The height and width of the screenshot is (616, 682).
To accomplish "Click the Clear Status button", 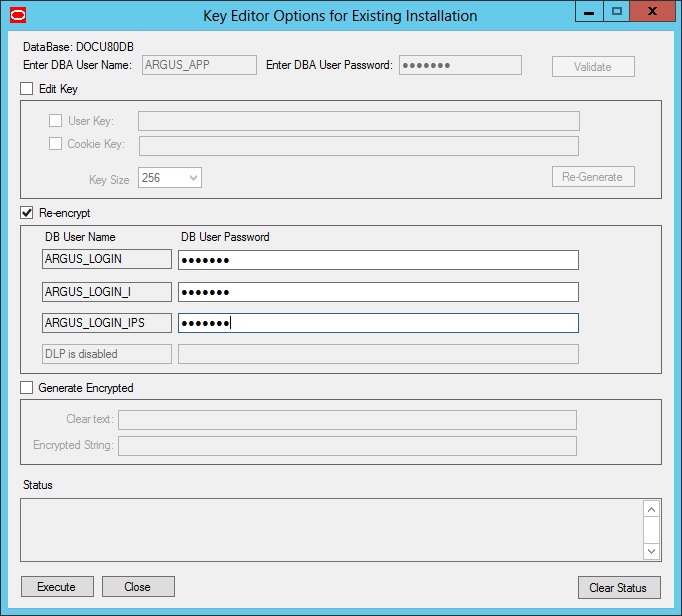I will [619, 588].
